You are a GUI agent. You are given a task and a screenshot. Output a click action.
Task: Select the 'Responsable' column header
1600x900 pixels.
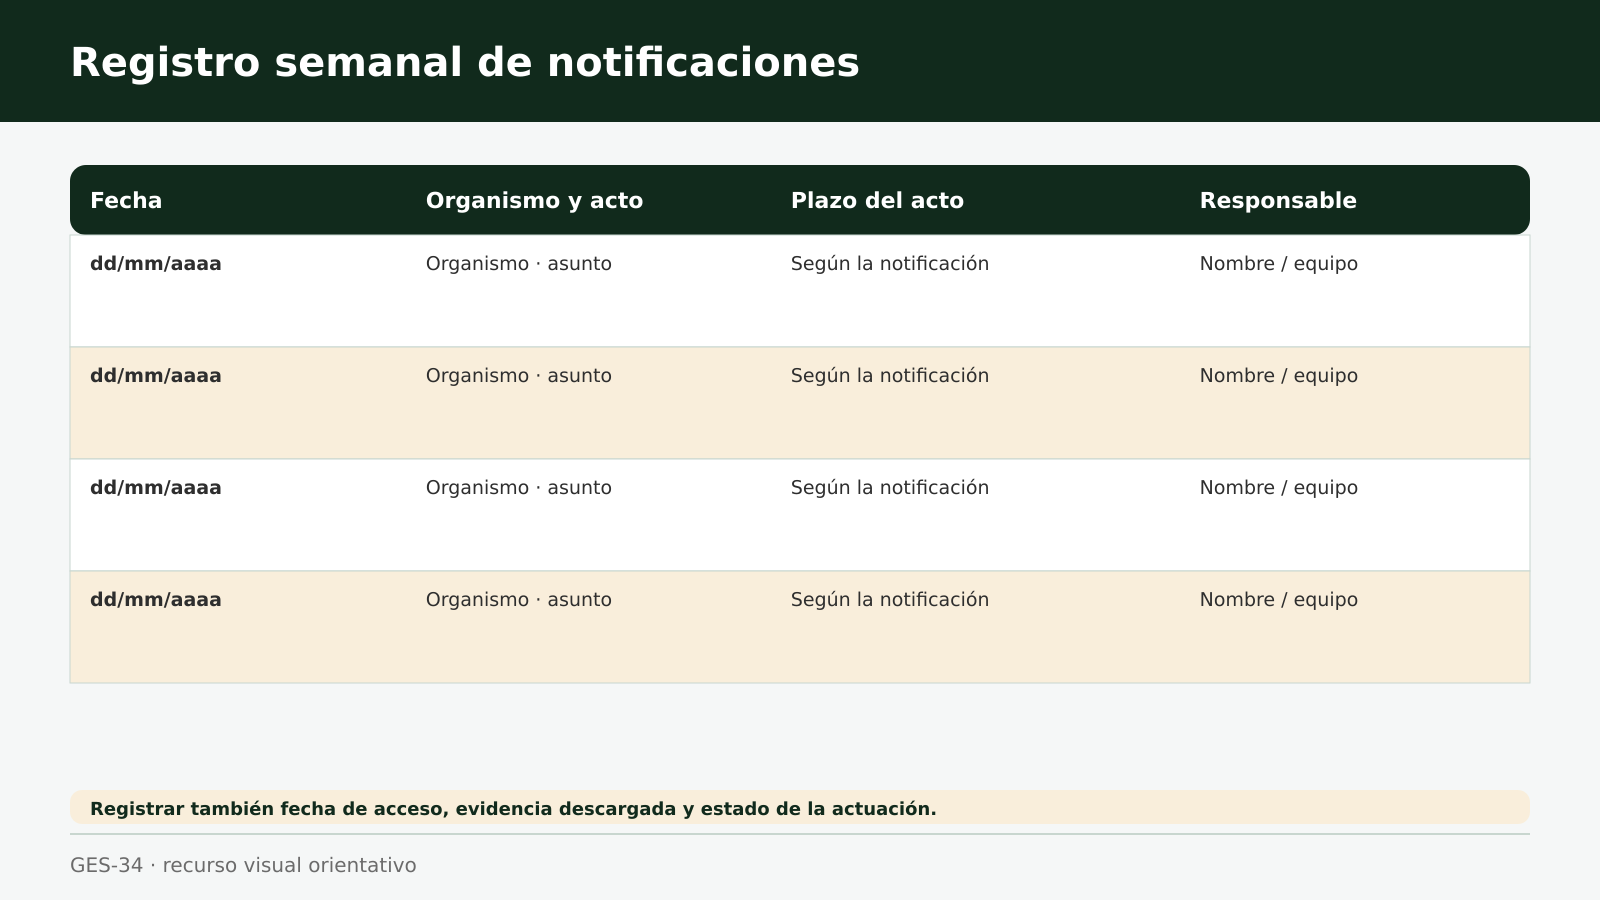pyautogui.click(x=1278, y=200)
